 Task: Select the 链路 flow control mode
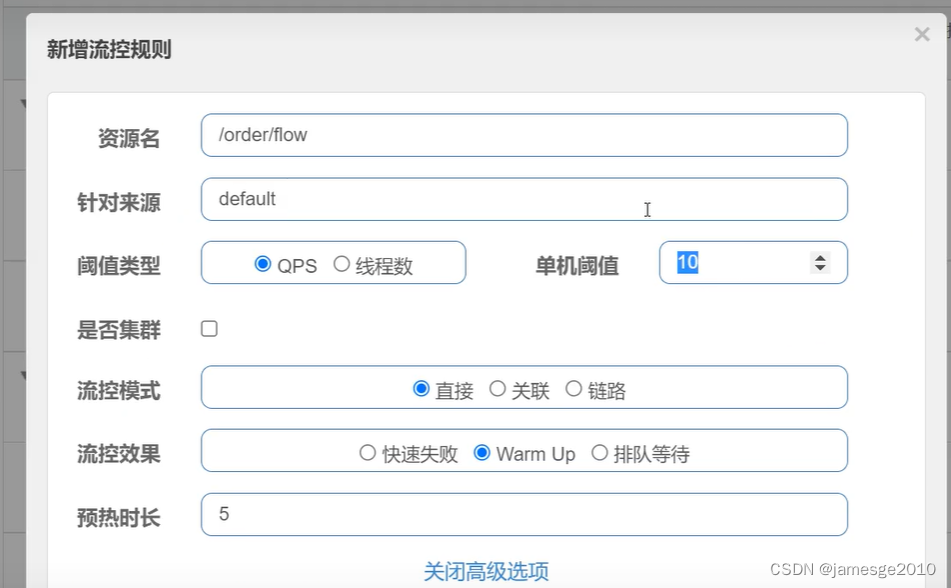tap(574, 388)
